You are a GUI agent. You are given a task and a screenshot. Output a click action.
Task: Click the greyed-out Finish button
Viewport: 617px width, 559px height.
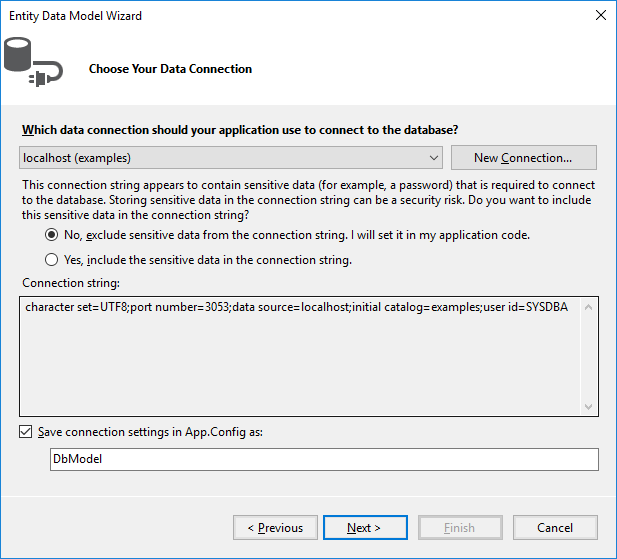click(x=459, y=527)
